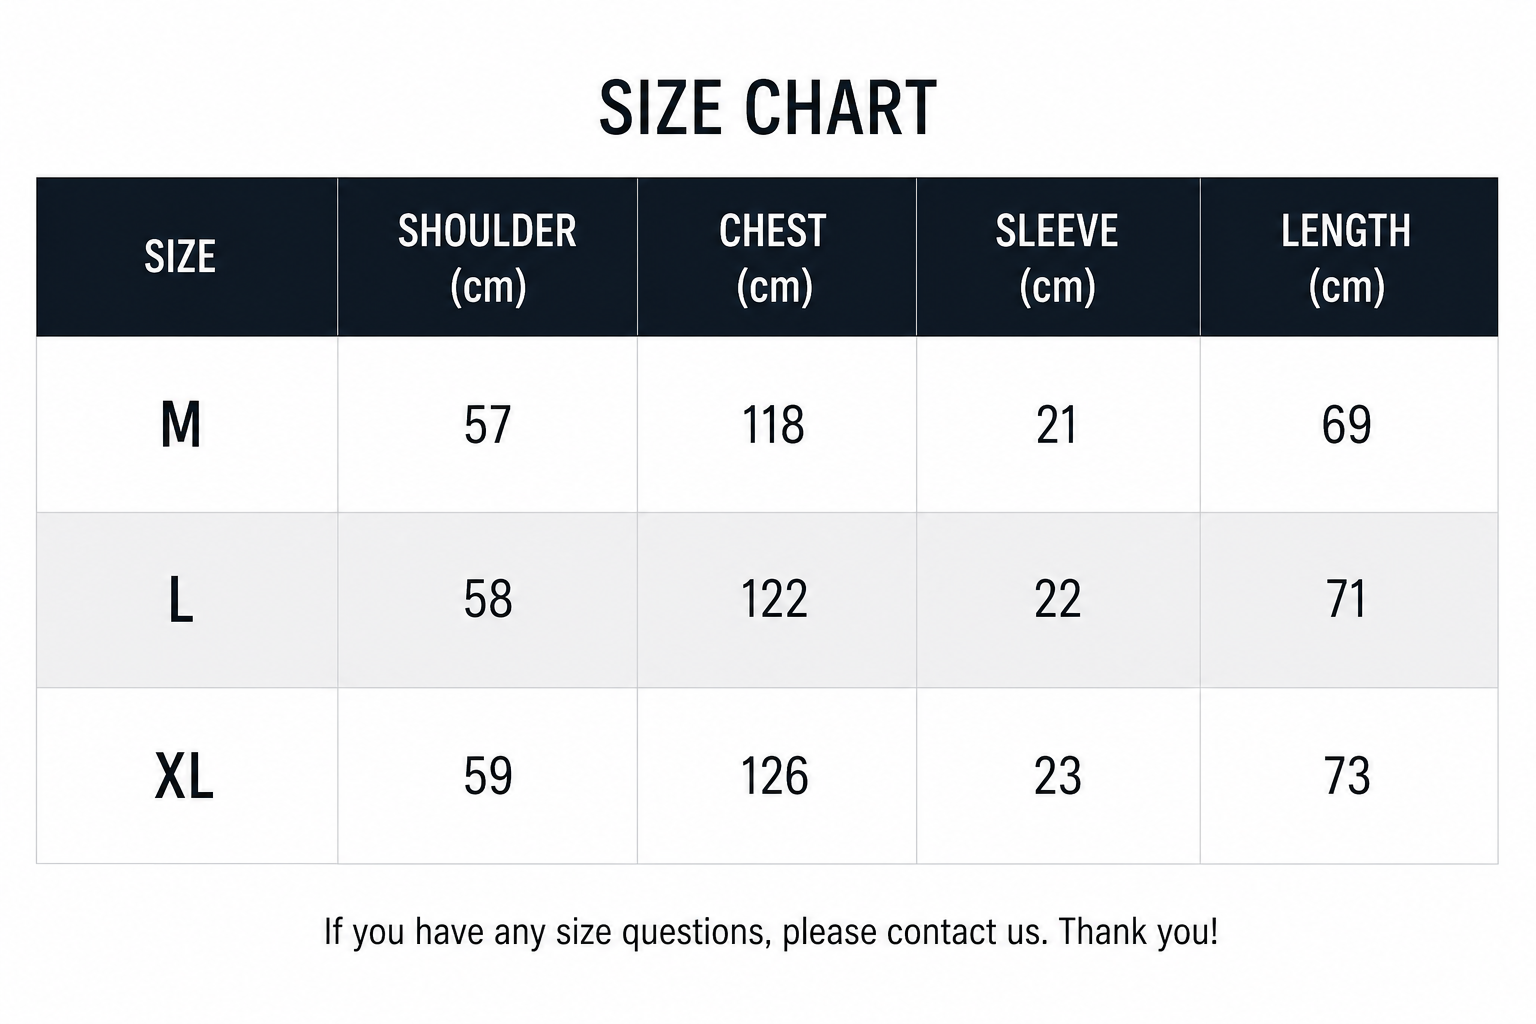This screenshot has height=1024, width=1536.
Task: Click sleeve value 23 for size XL
Action: (x=1058, y=776)
